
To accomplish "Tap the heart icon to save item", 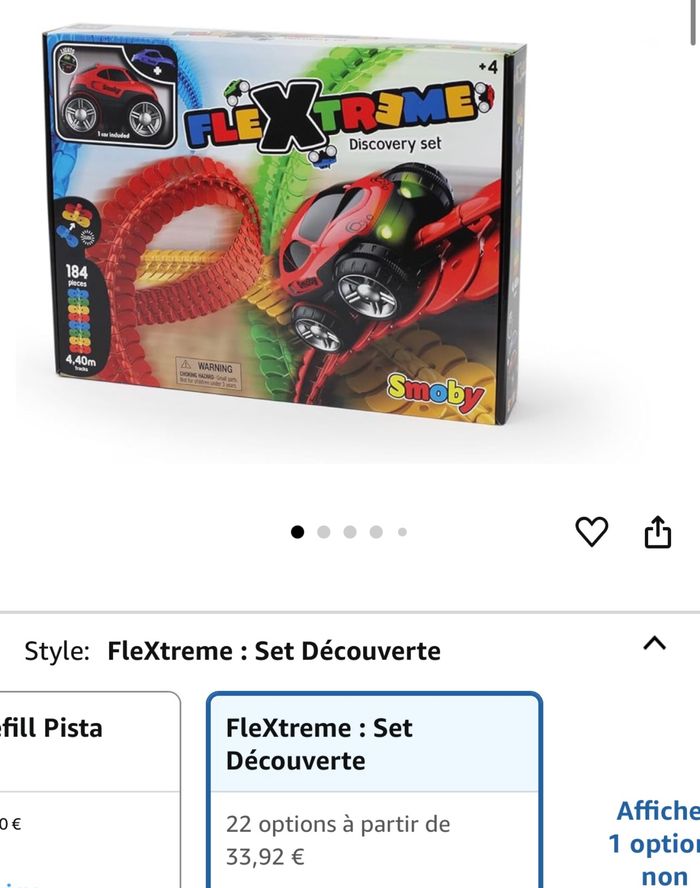I will pyautogui.click(x=591, y=532).
